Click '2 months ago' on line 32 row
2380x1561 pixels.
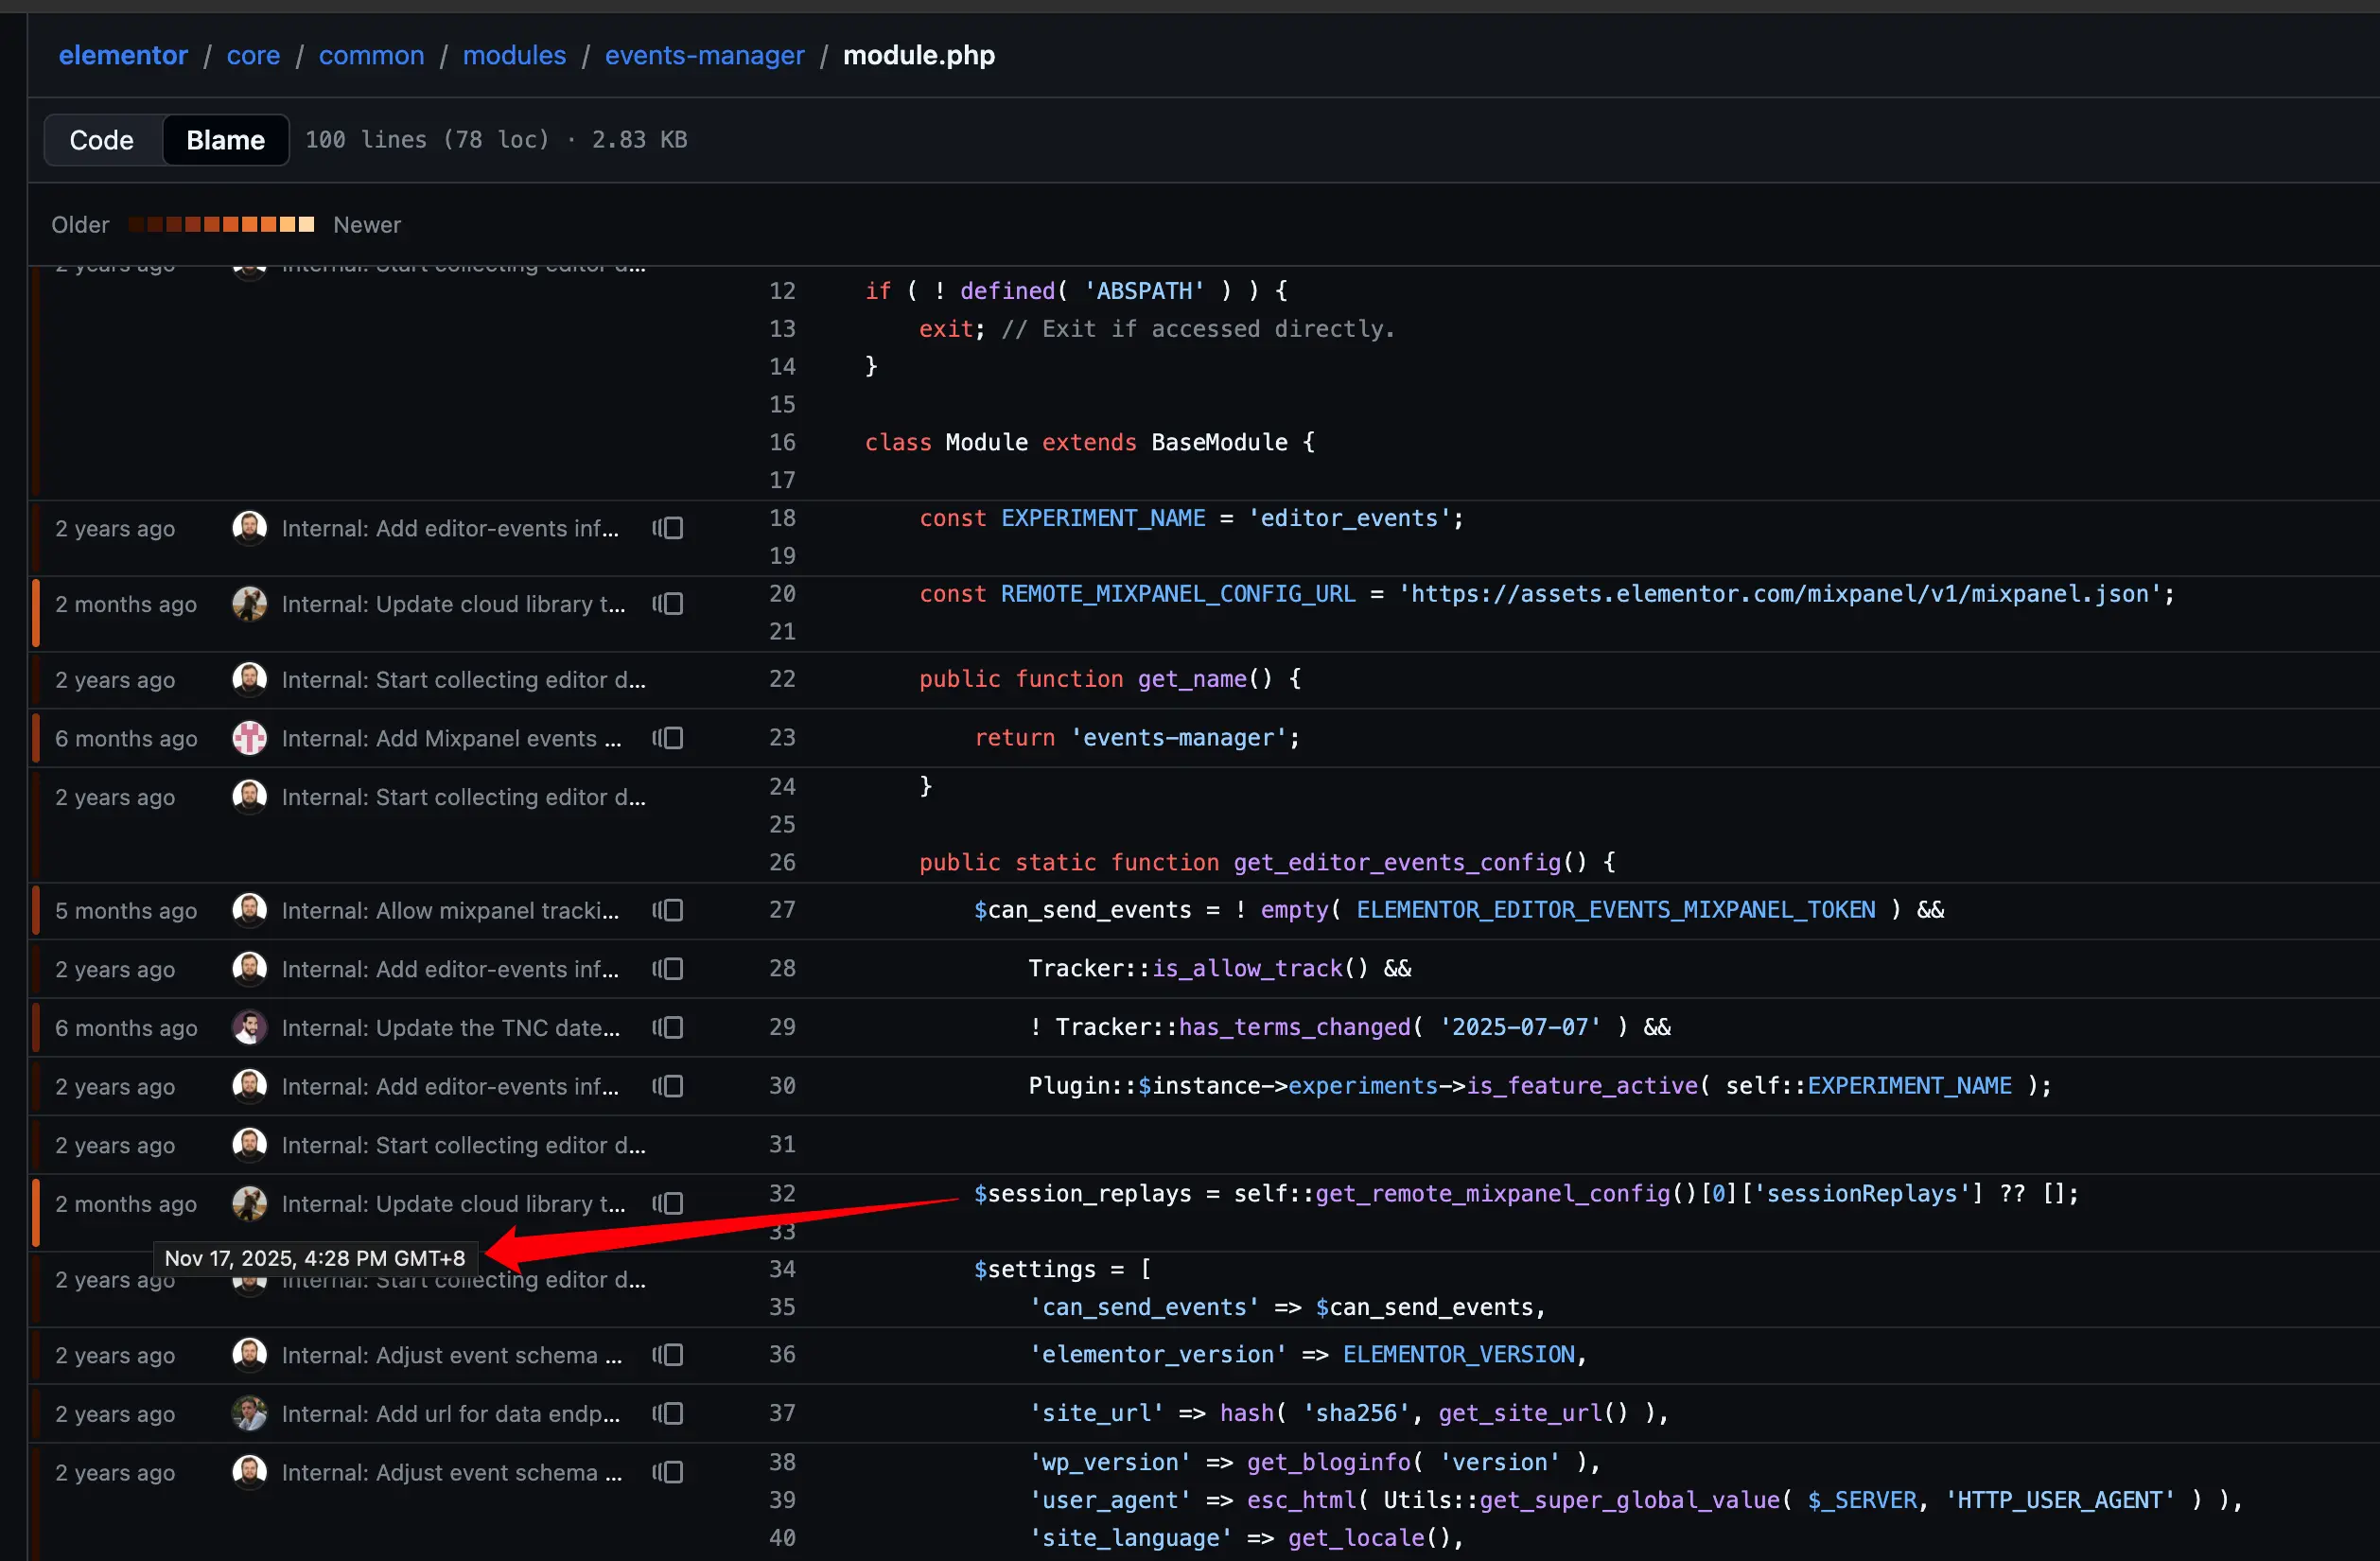pos(126,1203)
